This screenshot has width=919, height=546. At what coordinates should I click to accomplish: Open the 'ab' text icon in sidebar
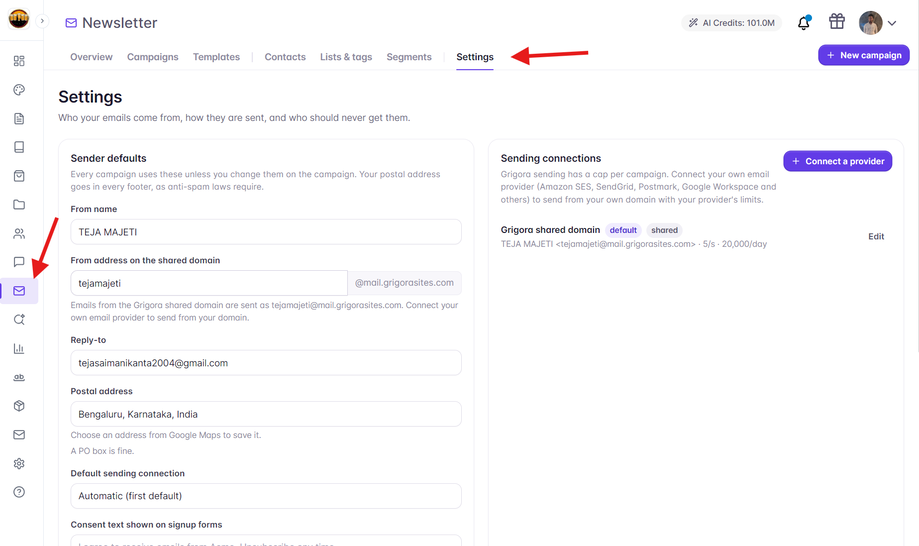[x=19, y=377]
